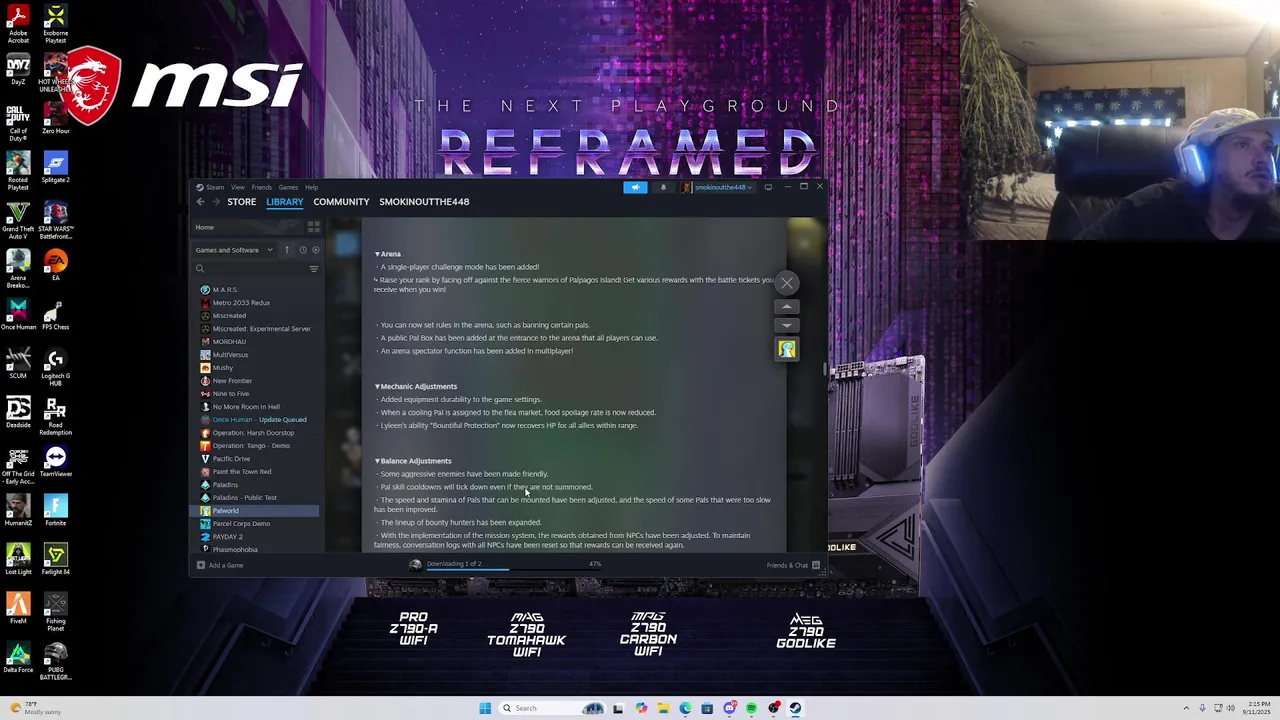
Task: Show hidden system tray icons chevron
Action: [1188, 708]
